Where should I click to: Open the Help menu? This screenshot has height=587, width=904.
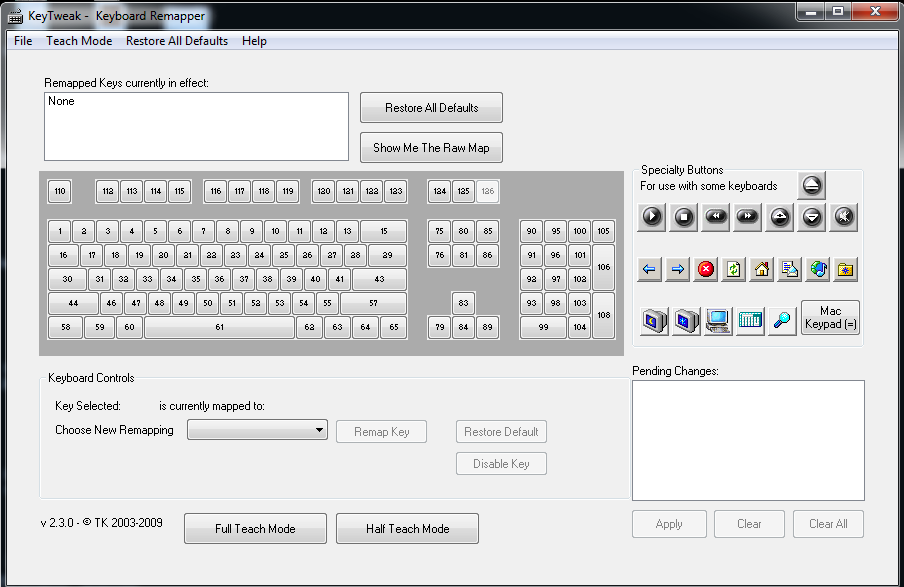click(x=254, y=41)
